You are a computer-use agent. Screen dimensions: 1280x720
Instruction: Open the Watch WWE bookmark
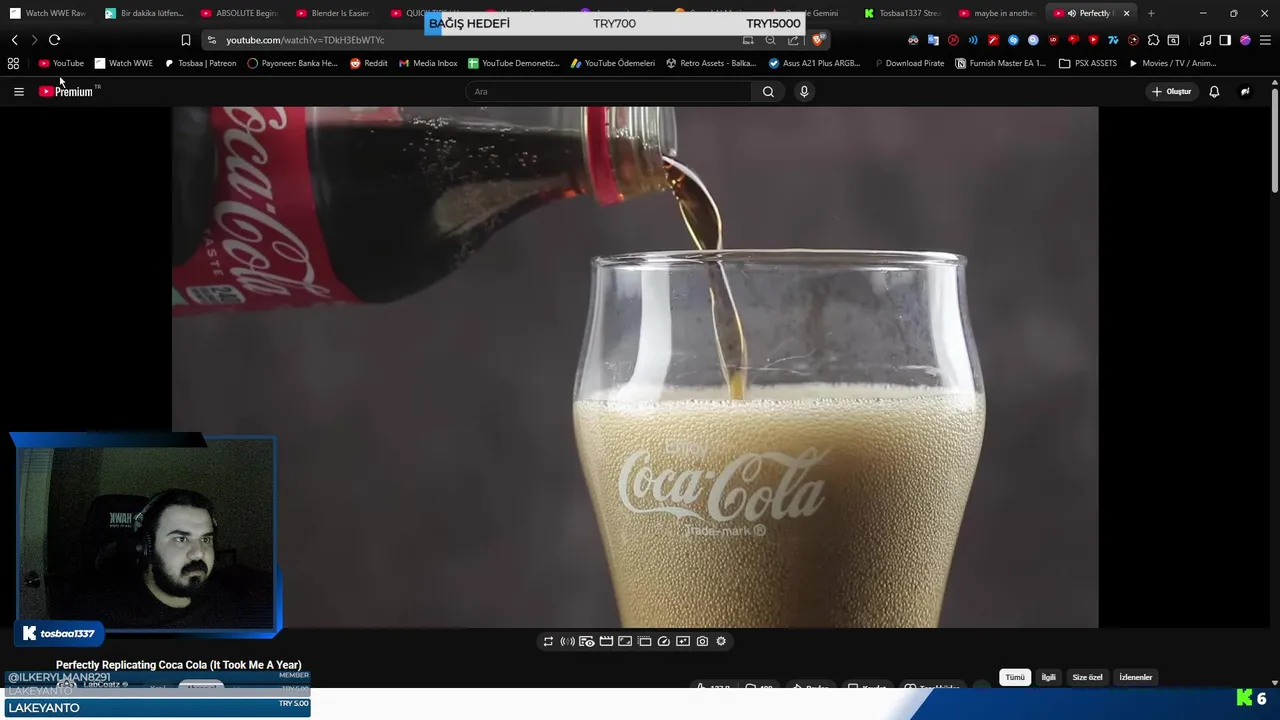pyautogui.click(x=124, y=63)
